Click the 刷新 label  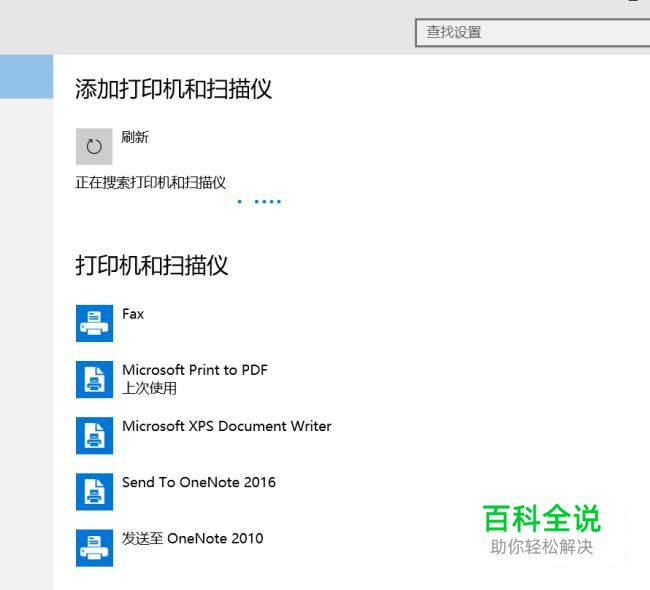pos(135,137)
